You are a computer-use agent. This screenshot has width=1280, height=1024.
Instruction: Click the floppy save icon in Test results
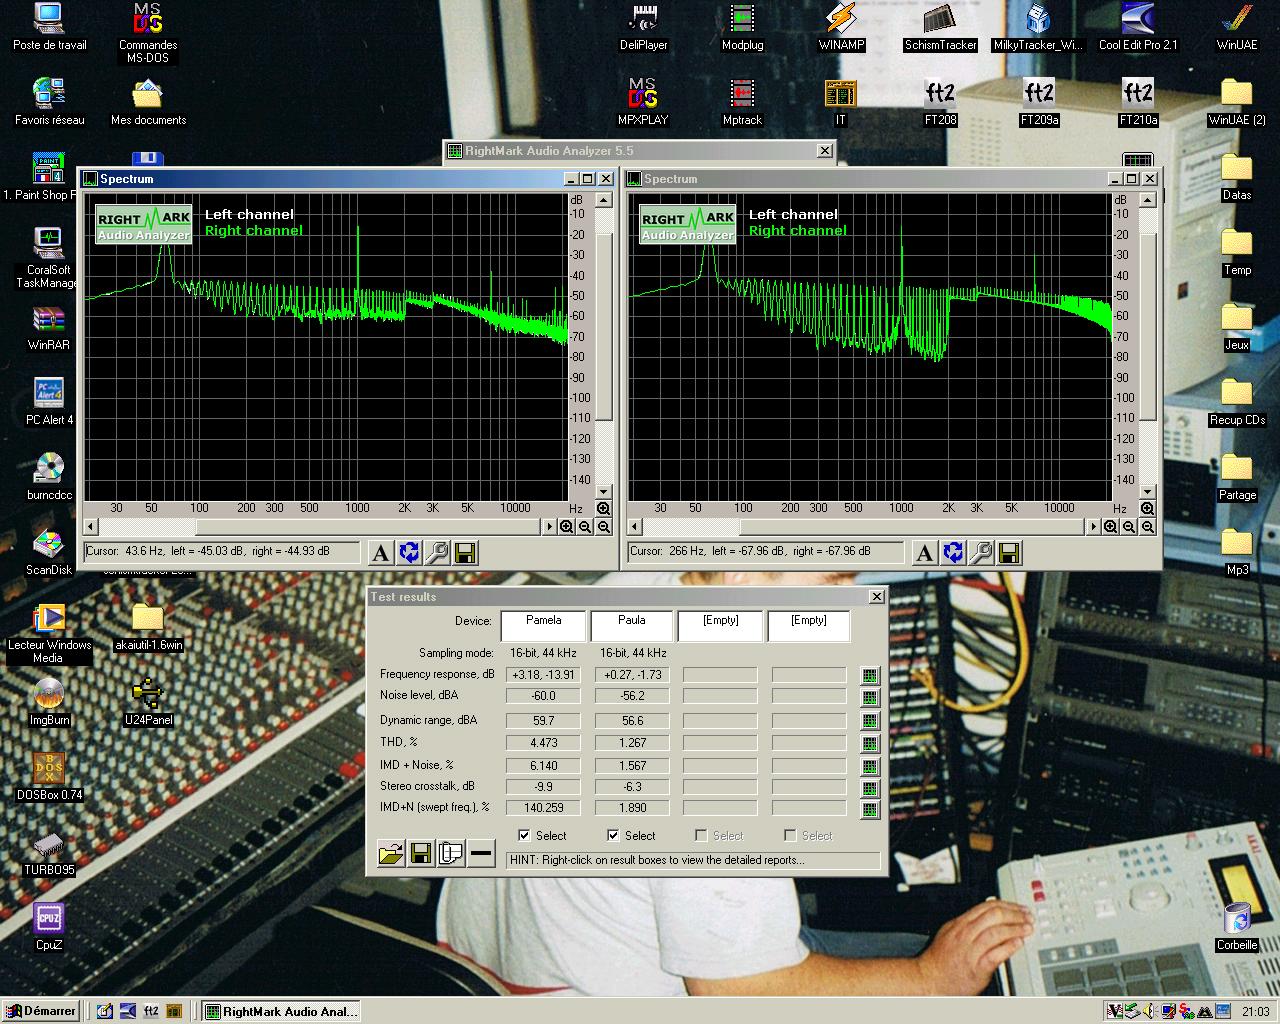421,853
